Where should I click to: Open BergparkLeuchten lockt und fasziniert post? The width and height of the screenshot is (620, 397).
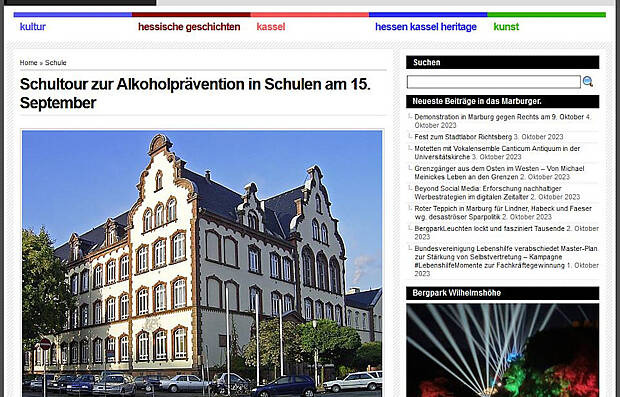click(x=490, y=229)
